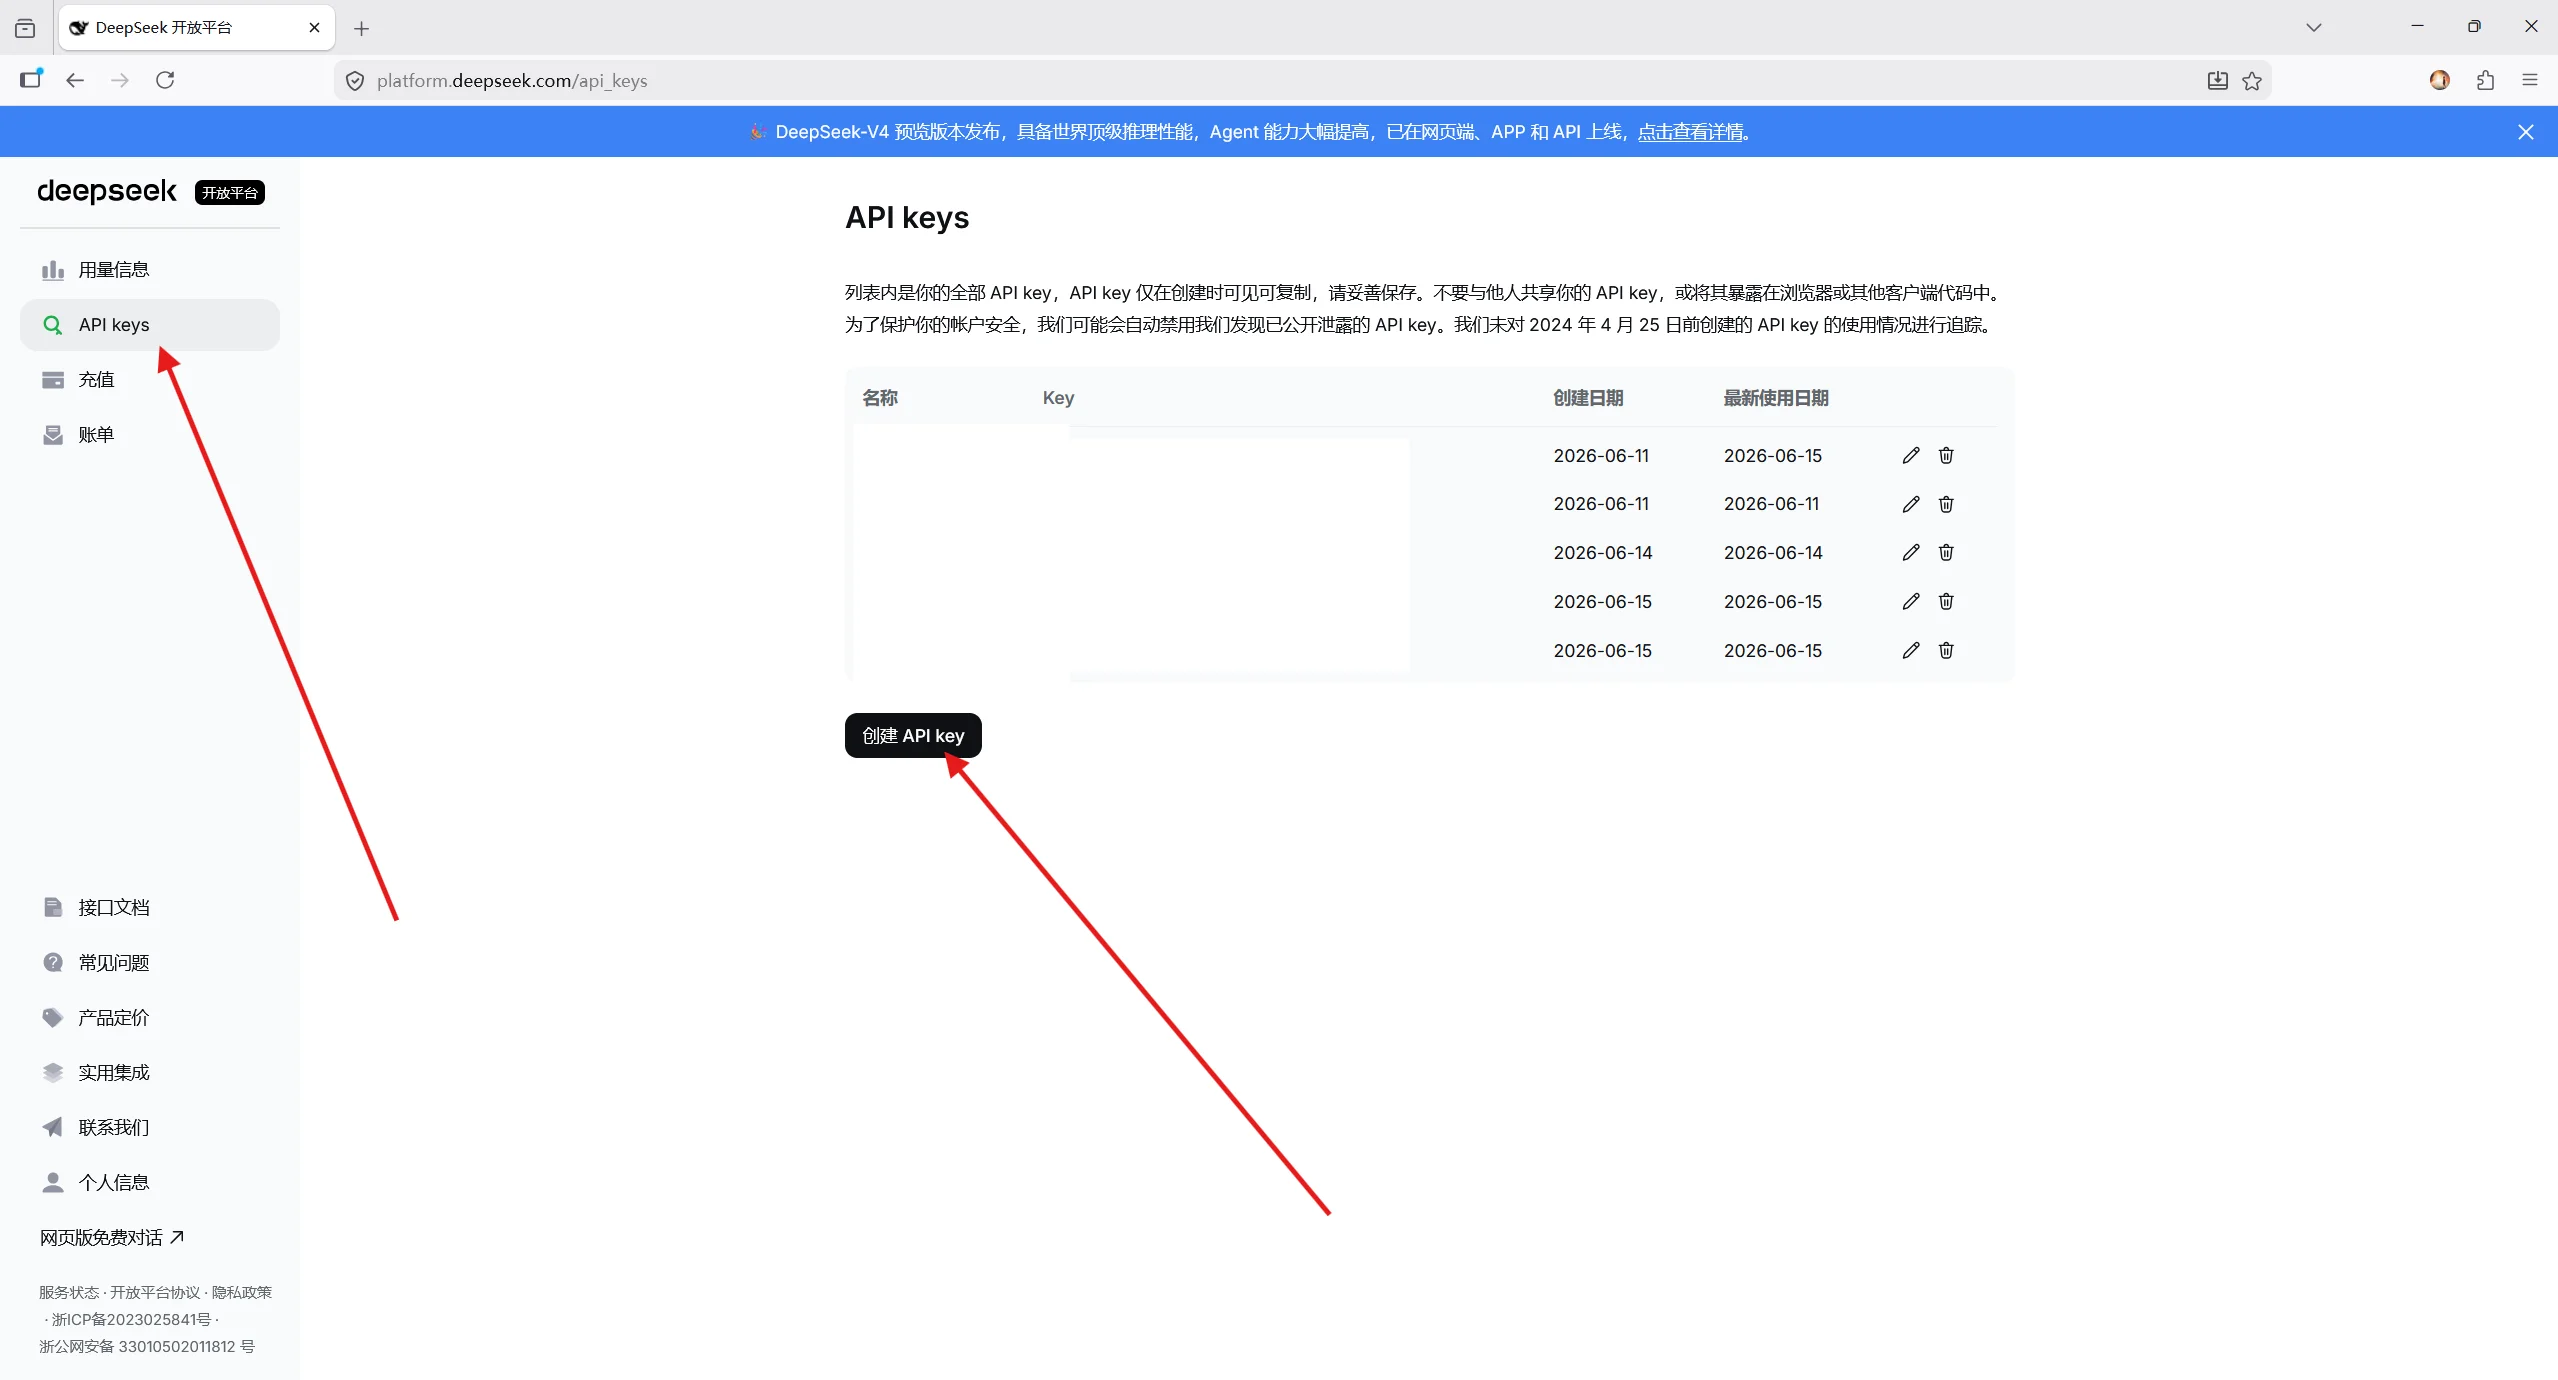The height and width of the screenshot is (1380, 2558).
Task: Click the browser forward arrow
Action: point(120,80)
